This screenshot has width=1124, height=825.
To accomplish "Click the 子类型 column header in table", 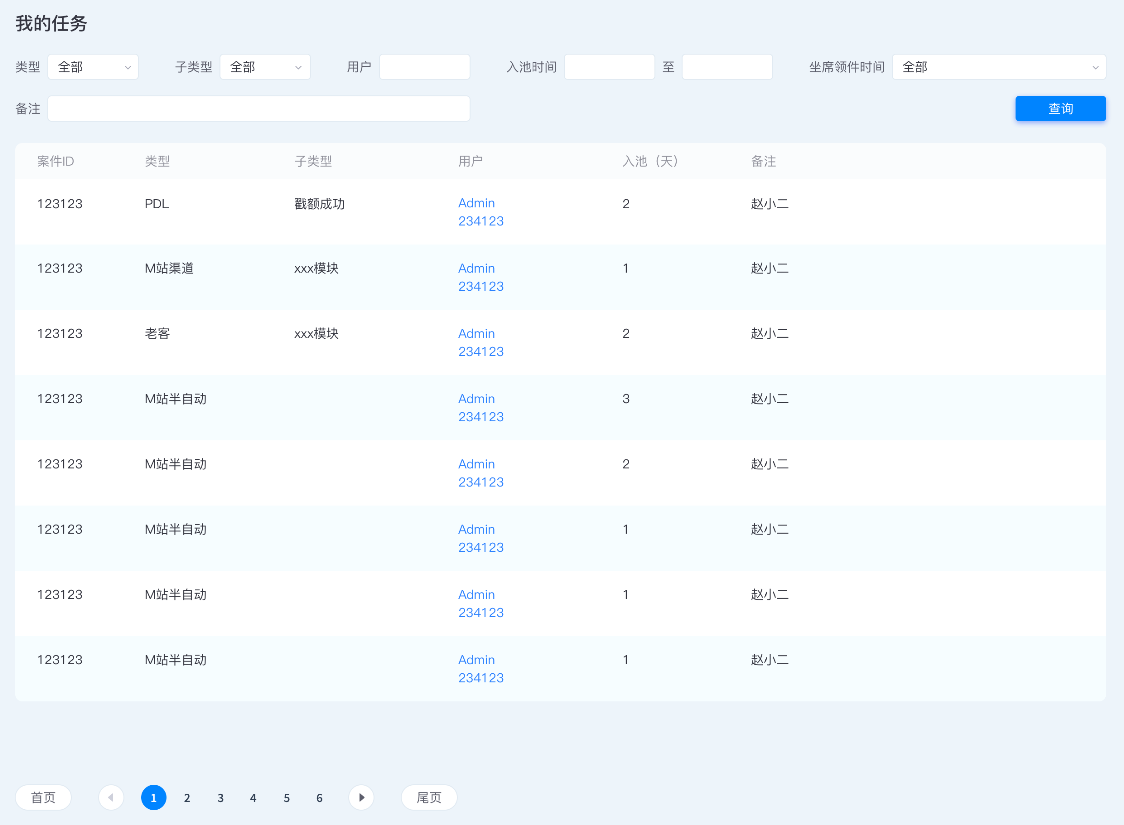I will point(313,162).
